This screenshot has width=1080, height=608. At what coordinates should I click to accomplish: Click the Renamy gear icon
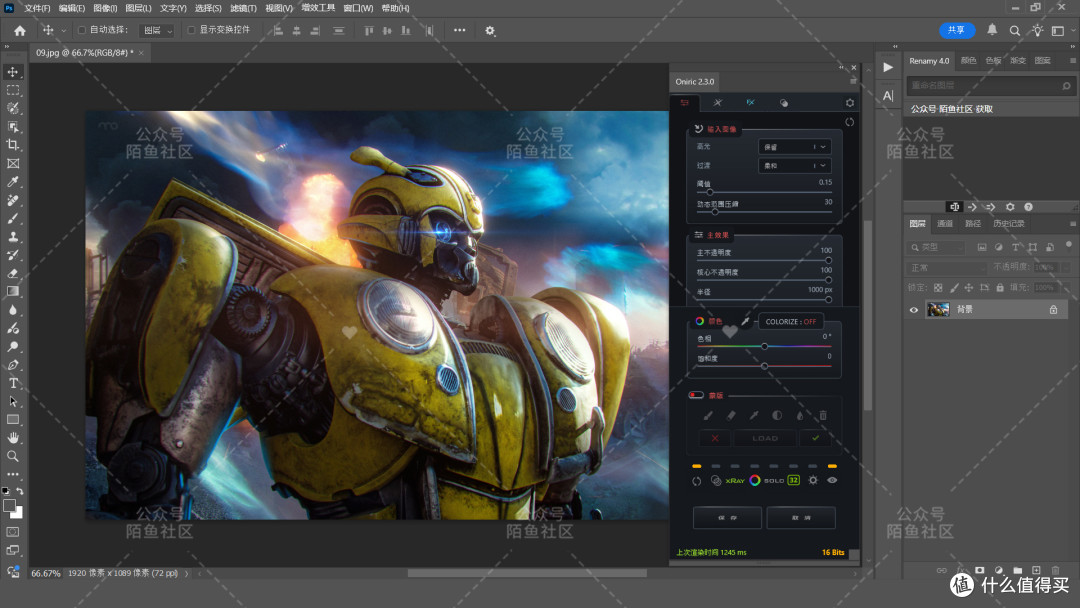click(1010, 207)
